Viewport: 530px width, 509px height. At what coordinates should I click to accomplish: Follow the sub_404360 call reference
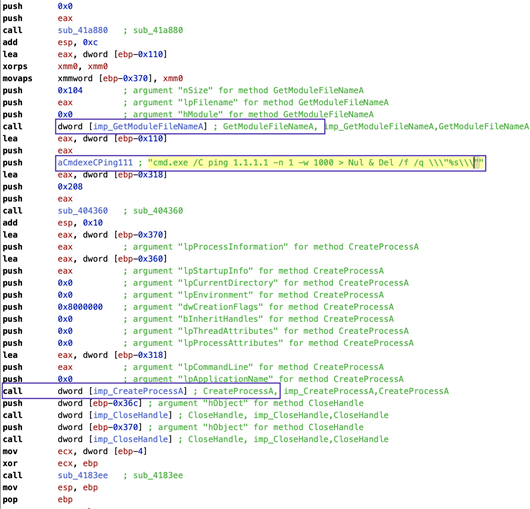82,211
